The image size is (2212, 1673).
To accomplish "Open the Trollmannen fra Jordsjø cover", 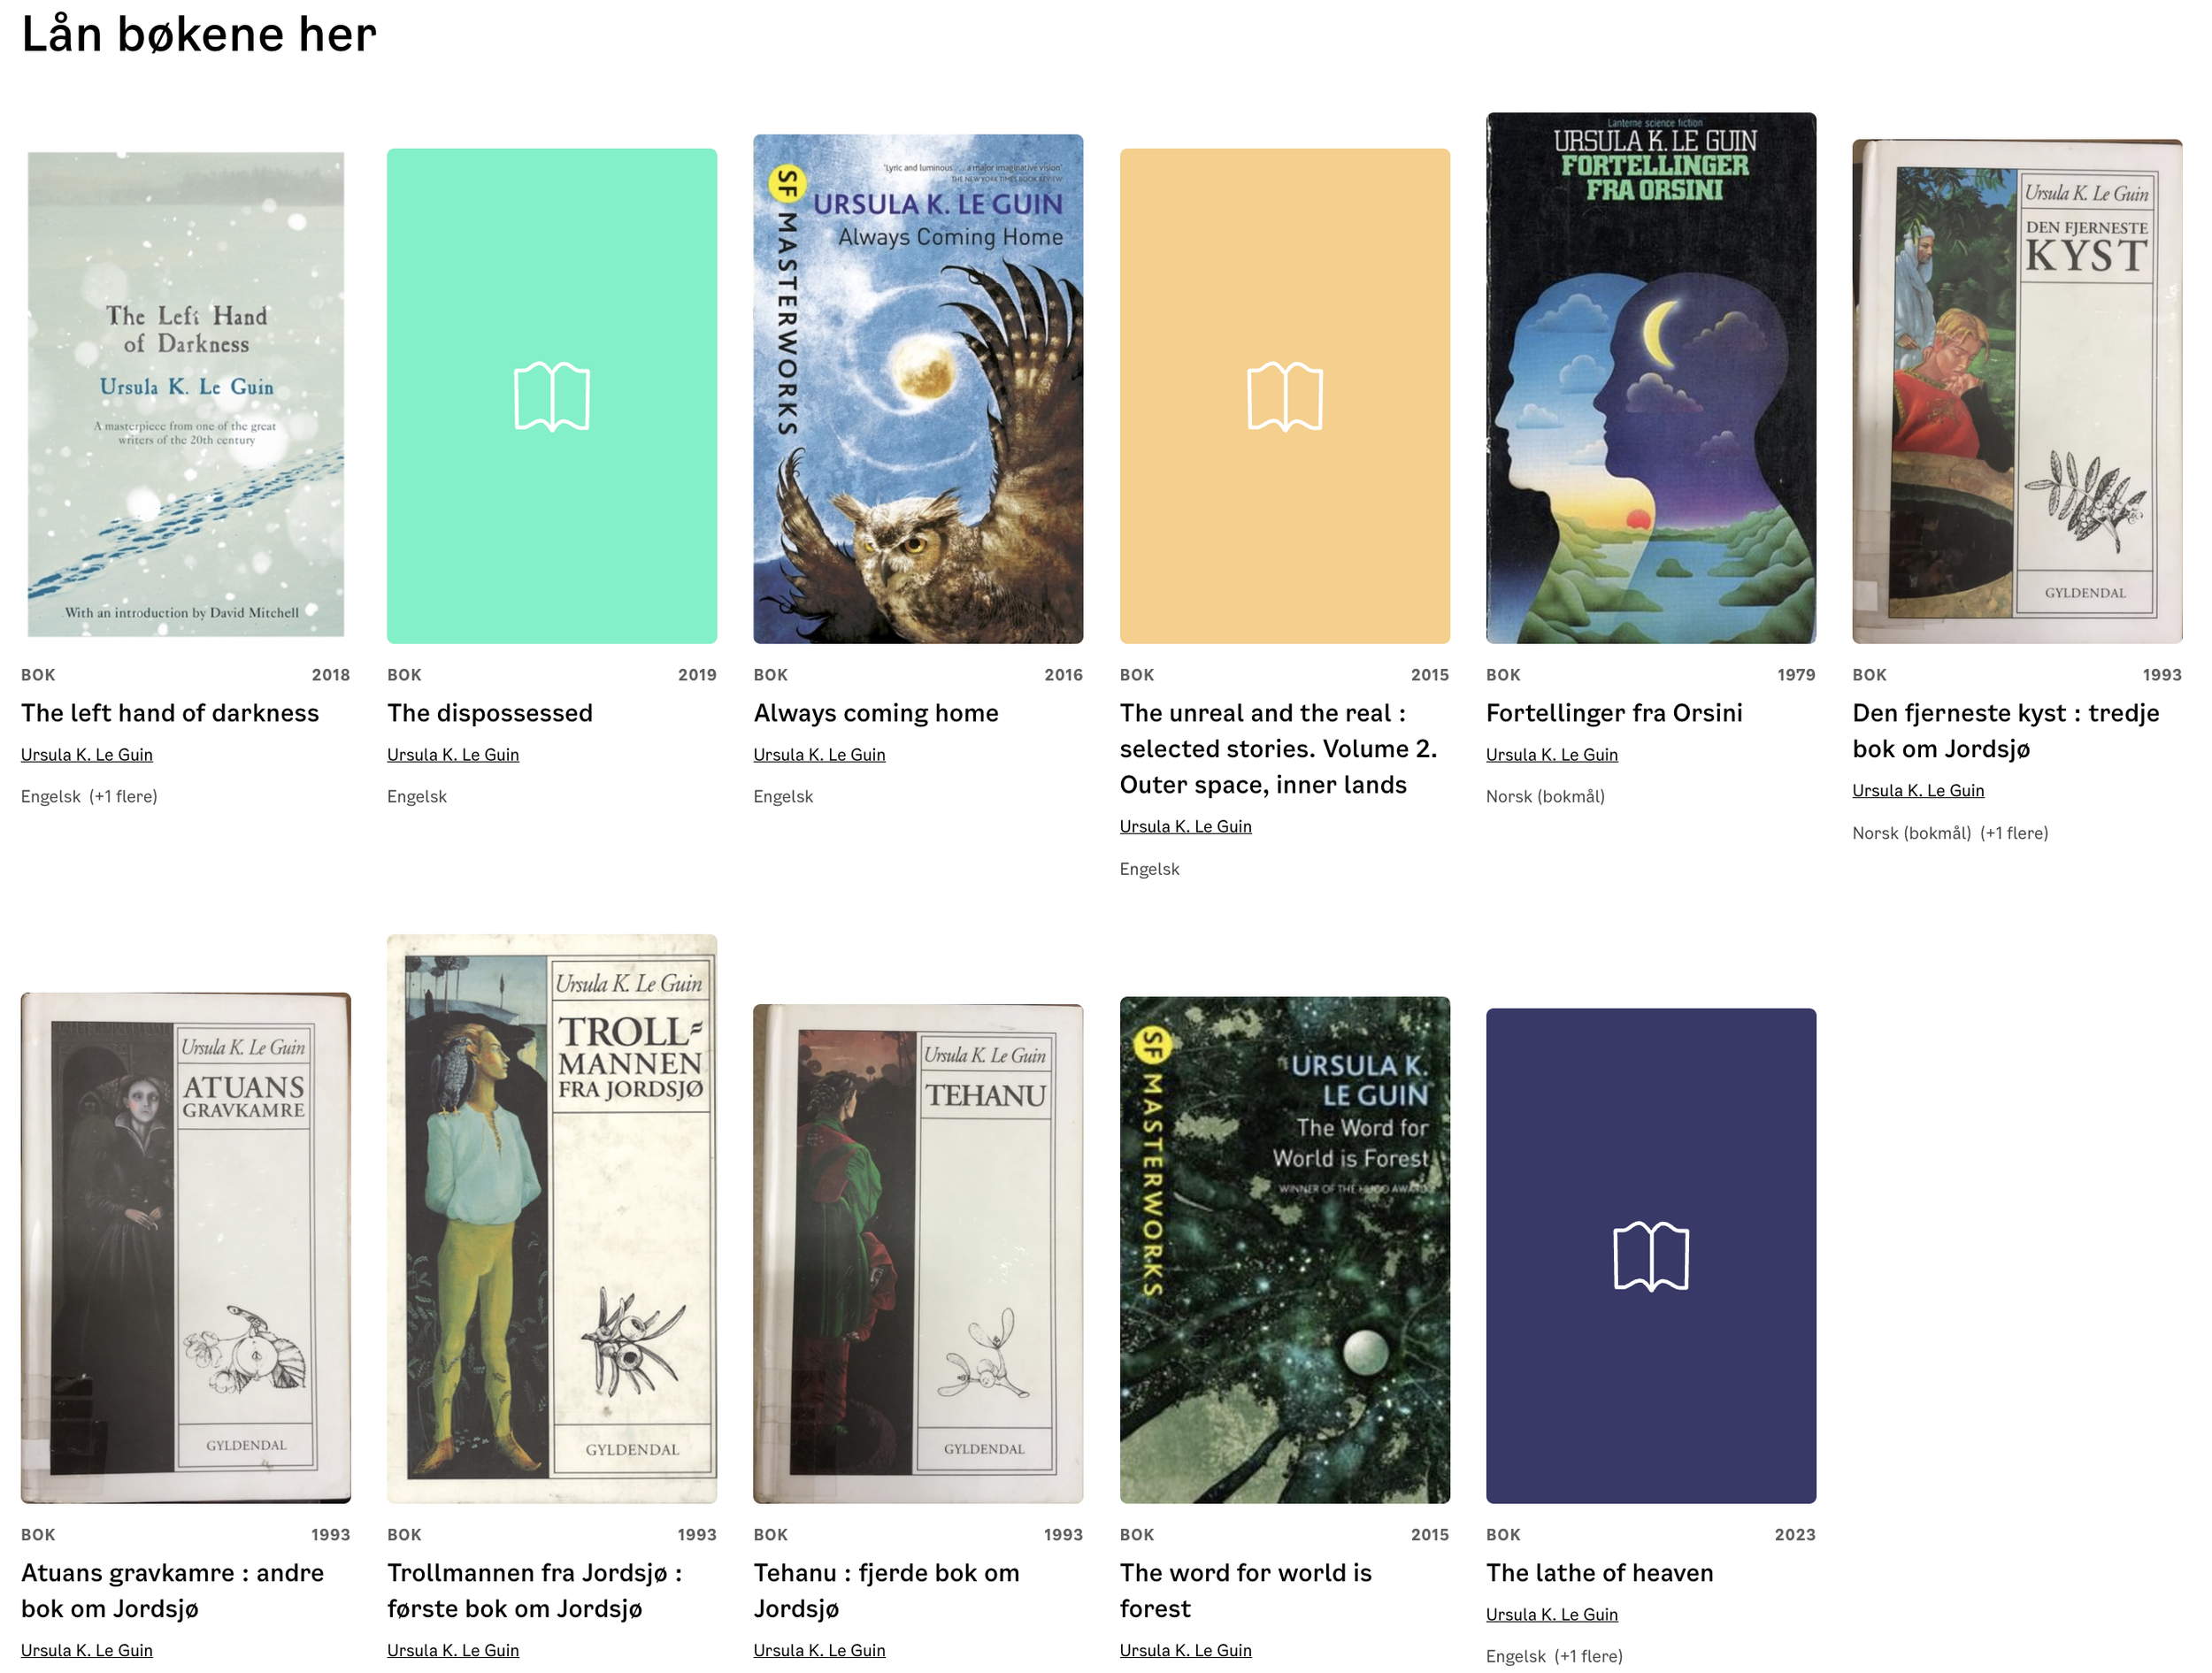I will [552, 1219].
